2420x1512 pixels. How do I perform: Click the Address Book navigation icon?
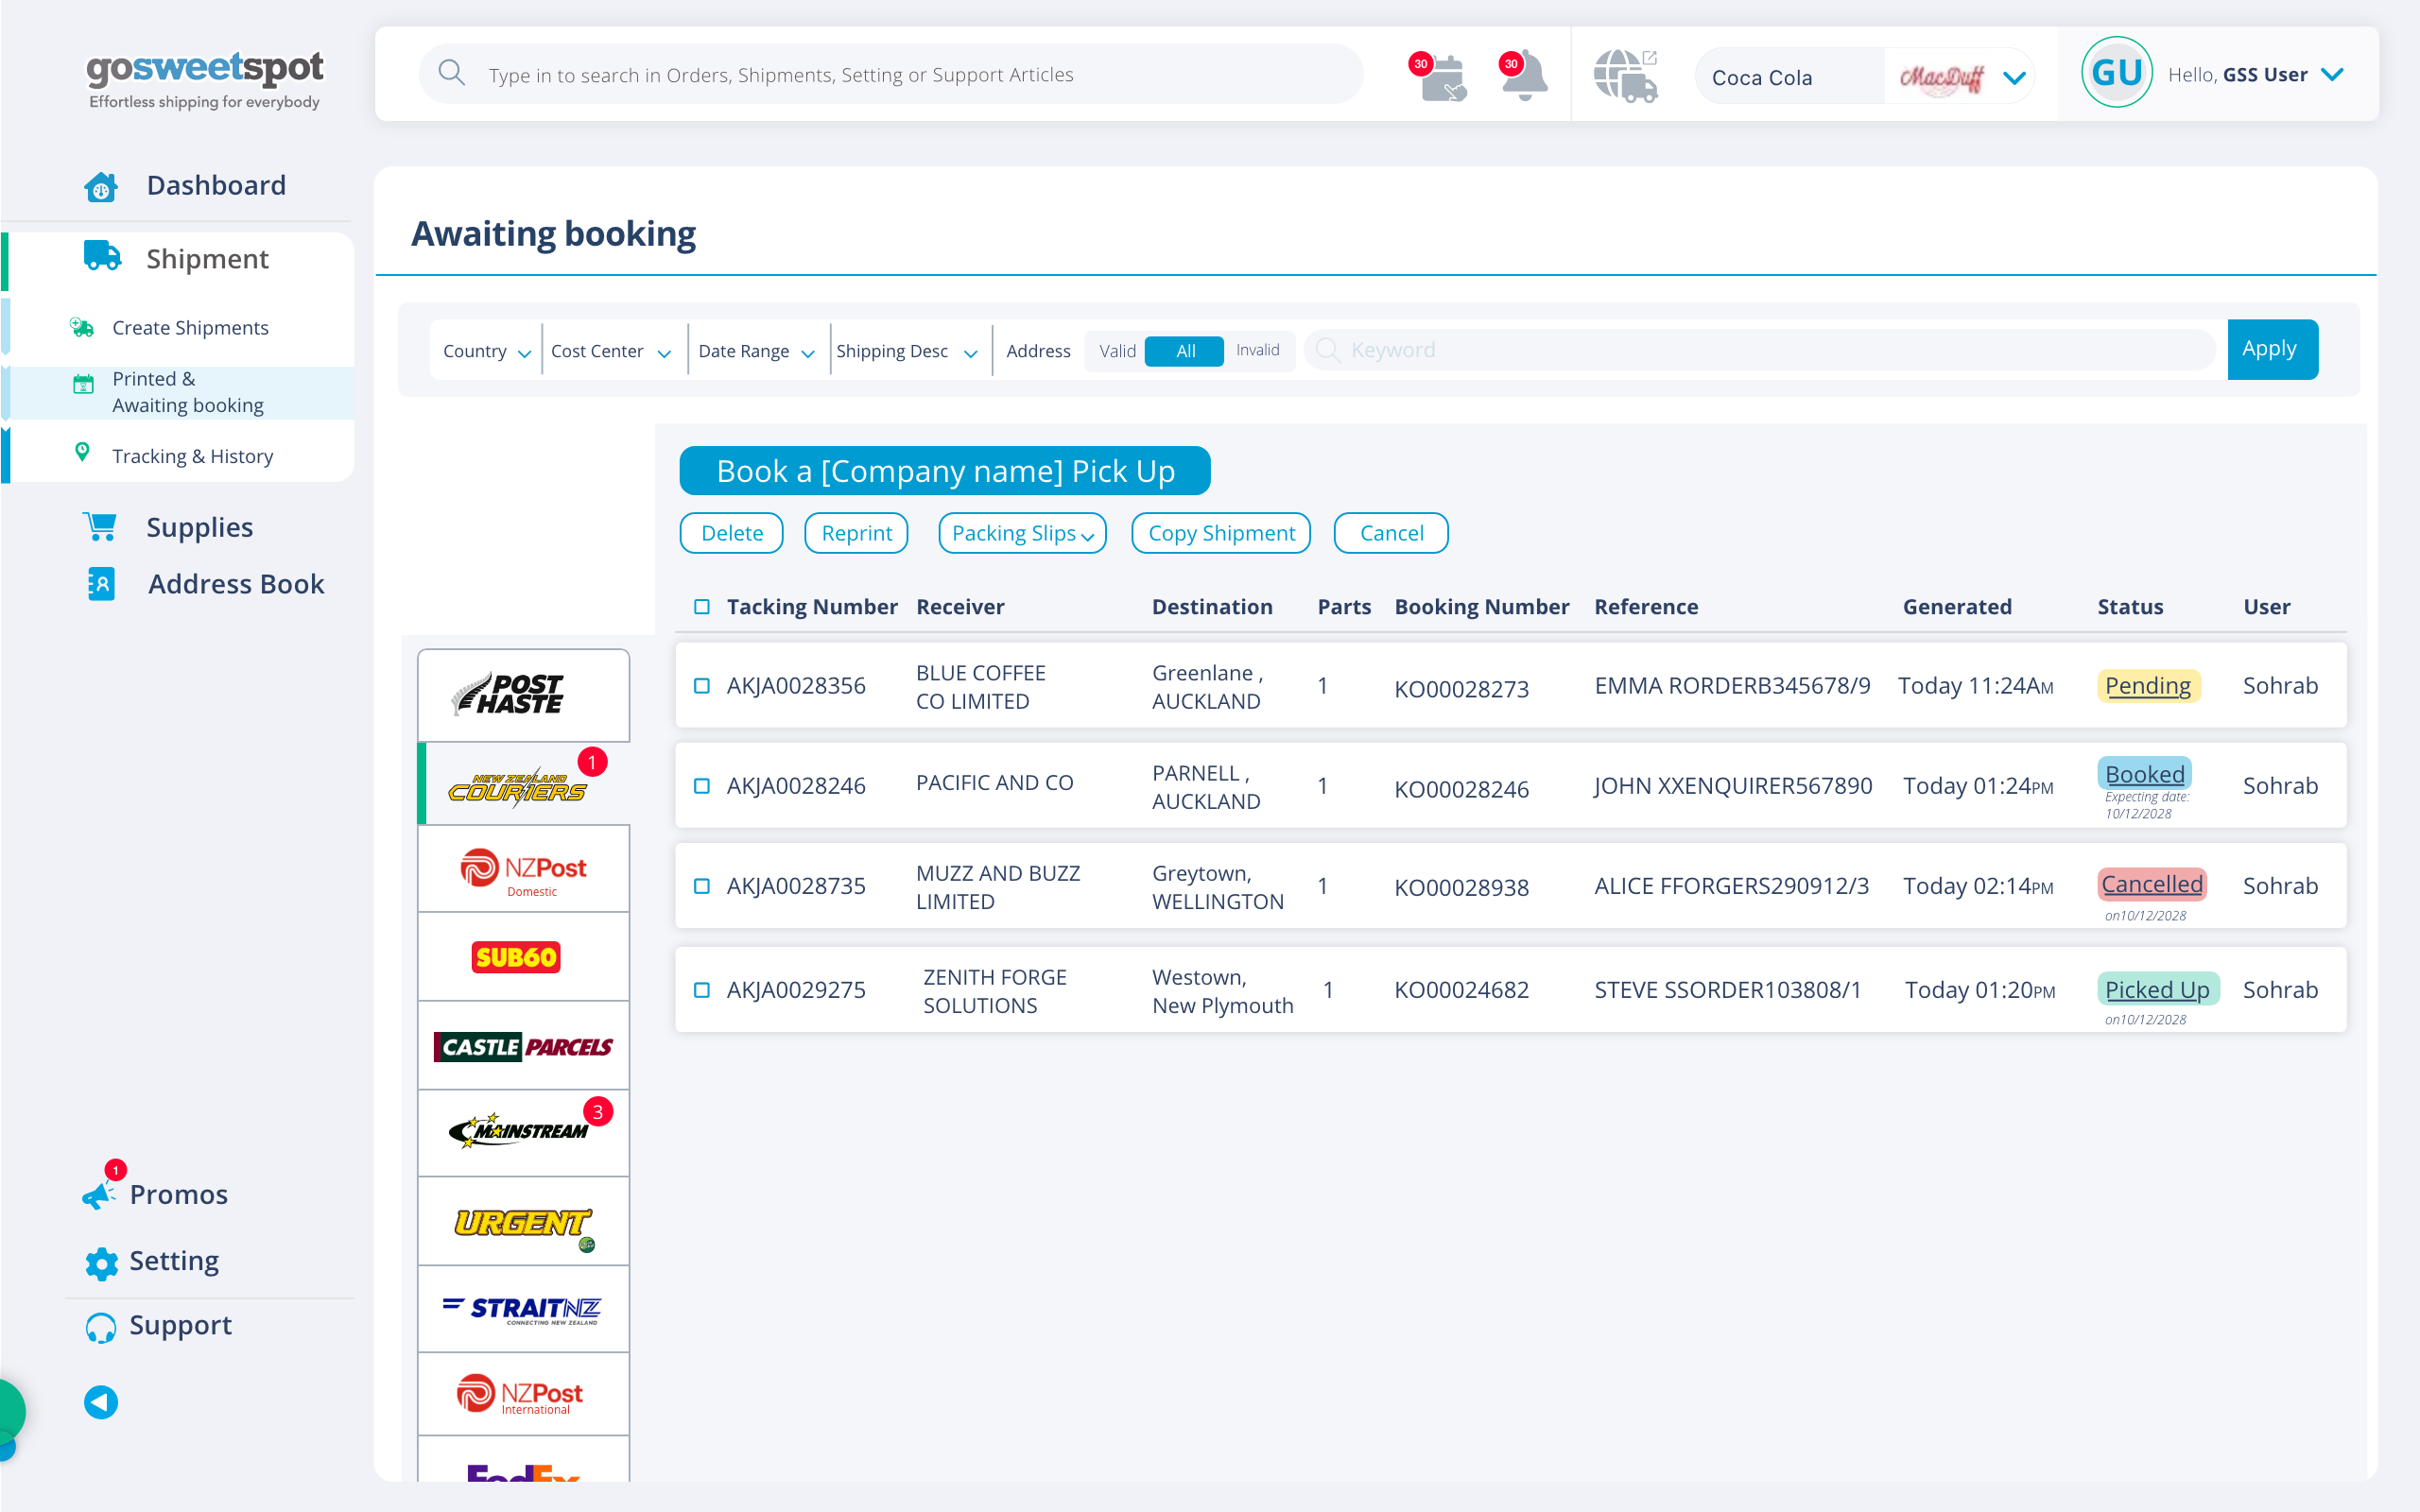(101, 584)
